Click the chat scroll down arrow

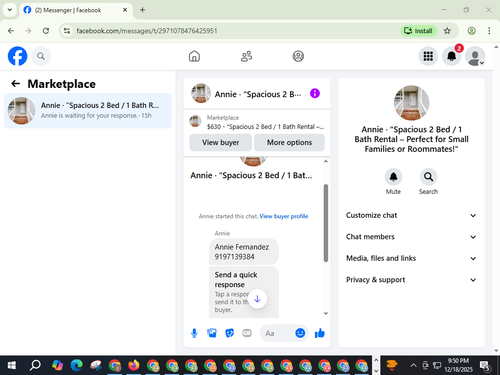pos(326,313)
